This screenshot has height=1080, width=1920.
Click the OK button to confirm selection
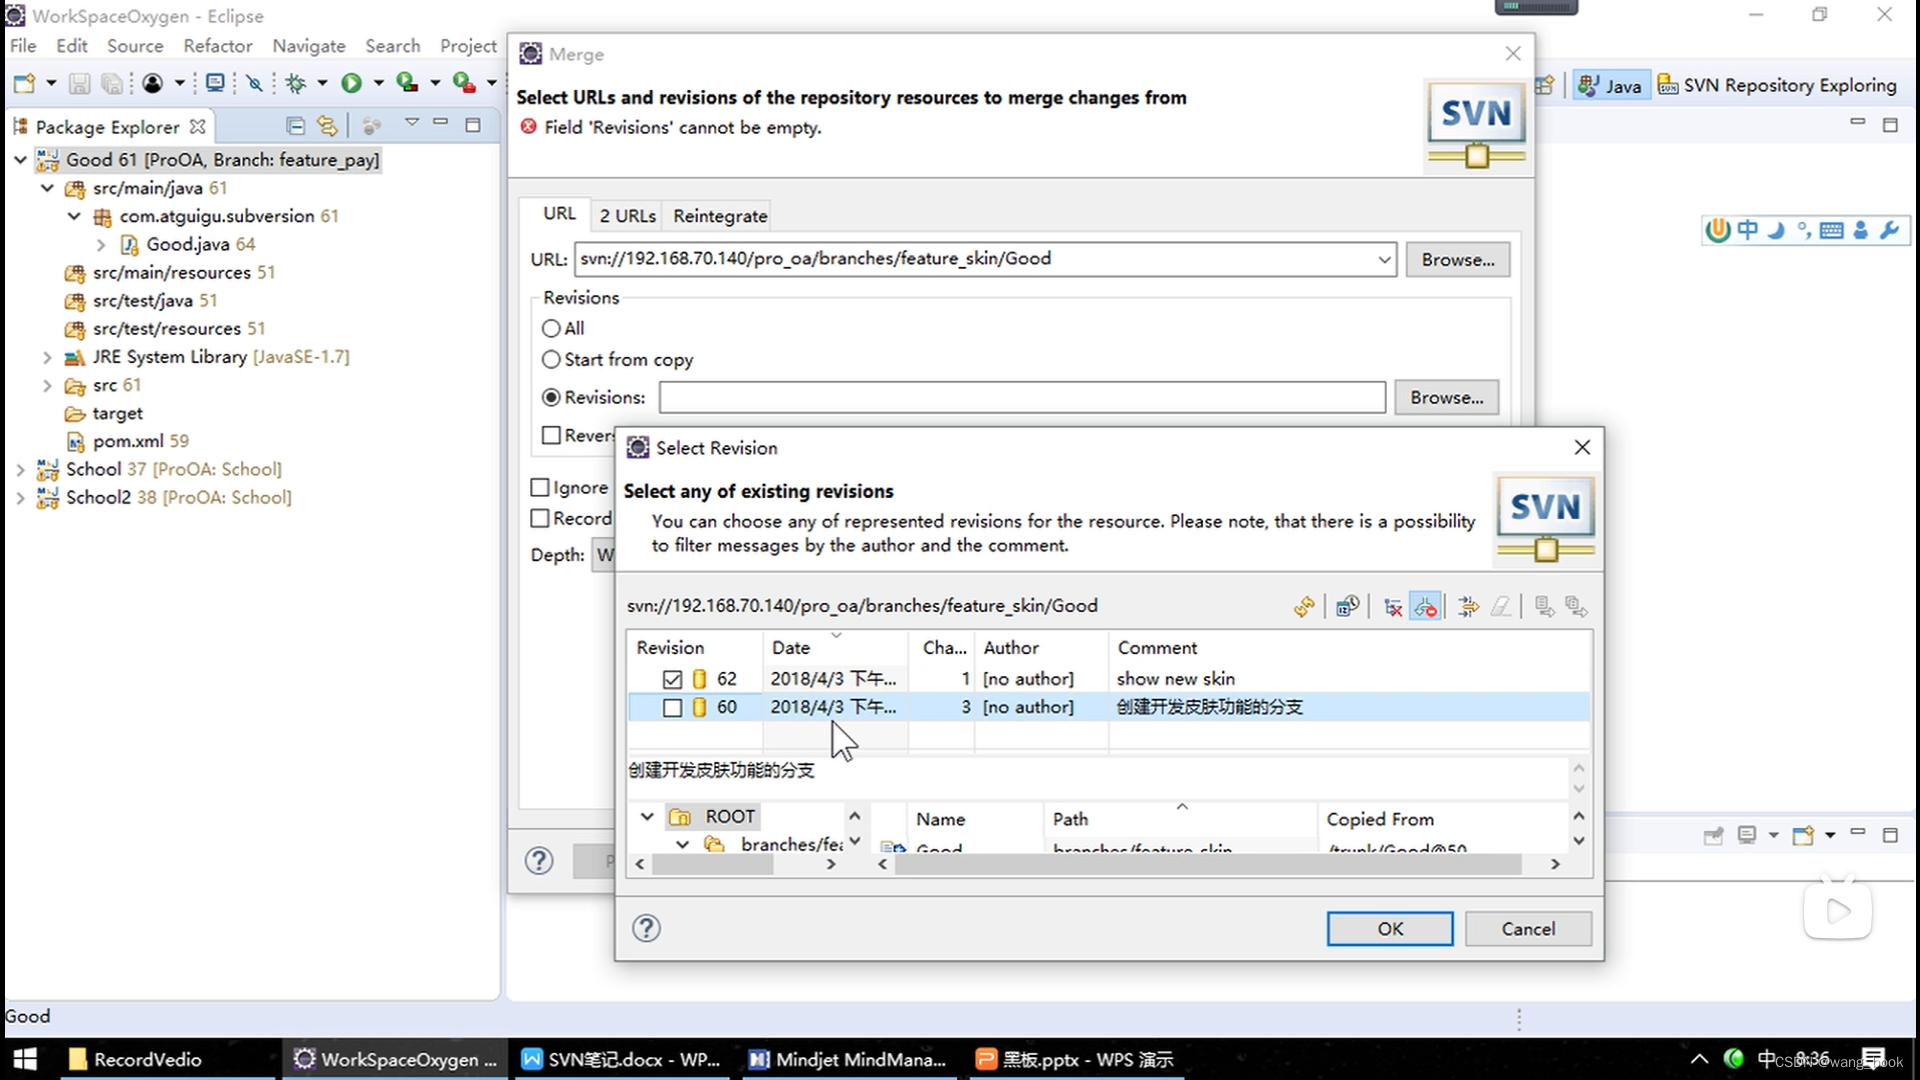[x=1390, y=927]
